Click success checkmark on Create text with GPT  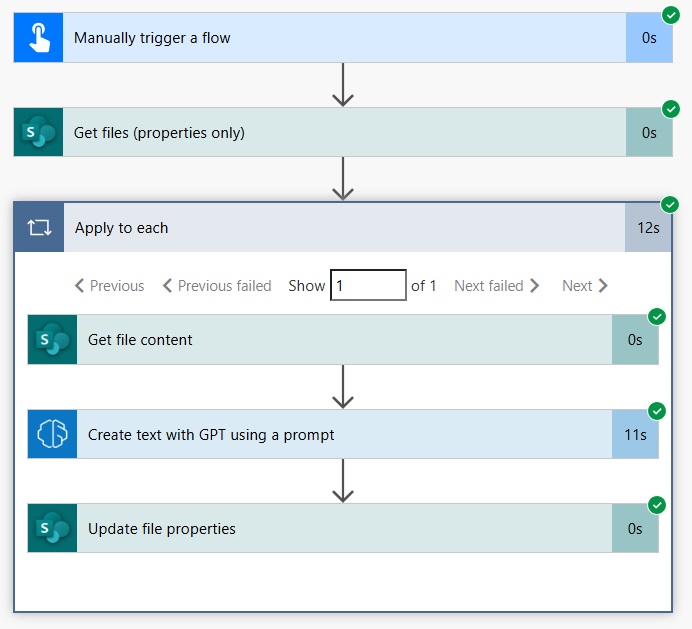tap(657, 411)
